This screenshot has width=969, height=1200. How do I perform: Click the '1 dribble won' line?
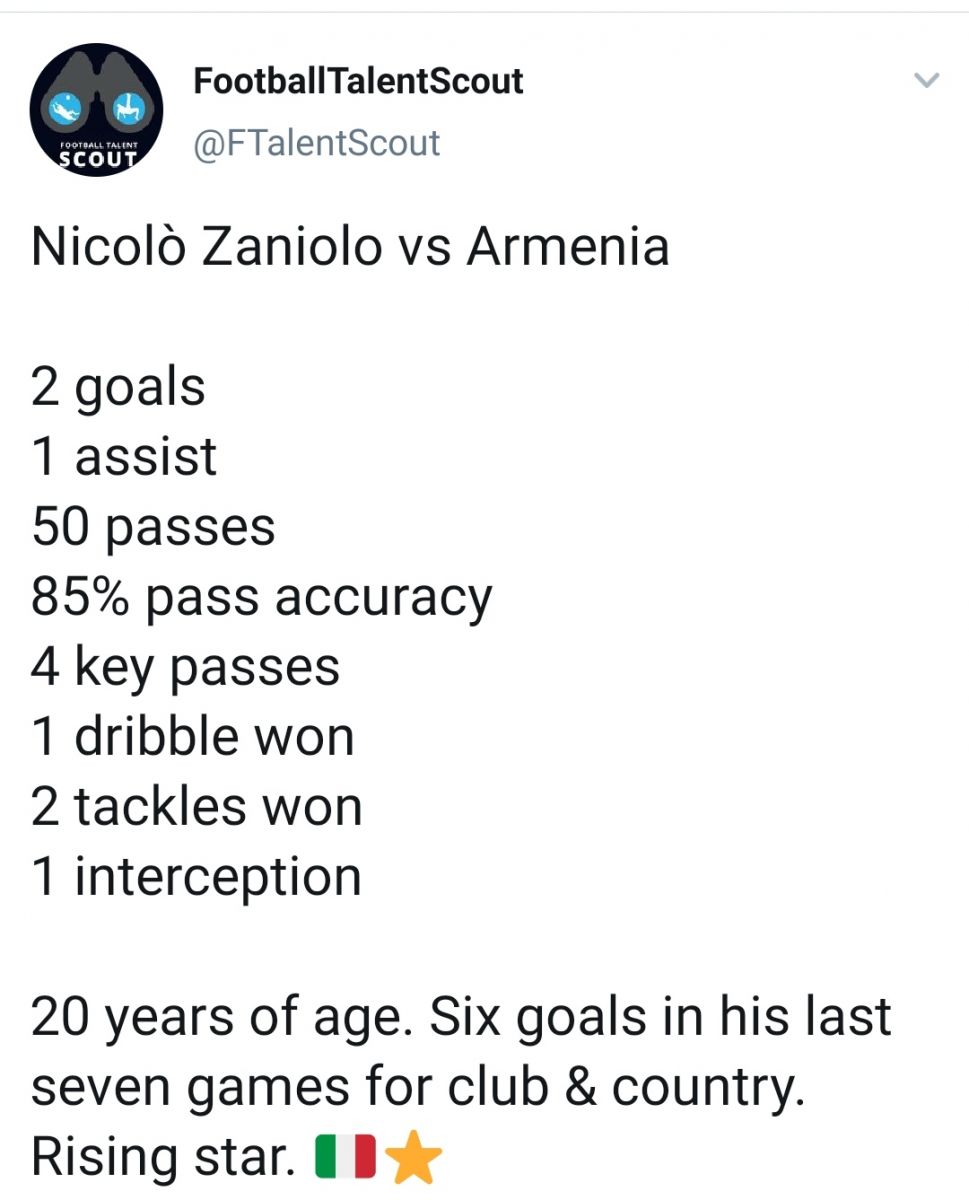click(193, 736)
